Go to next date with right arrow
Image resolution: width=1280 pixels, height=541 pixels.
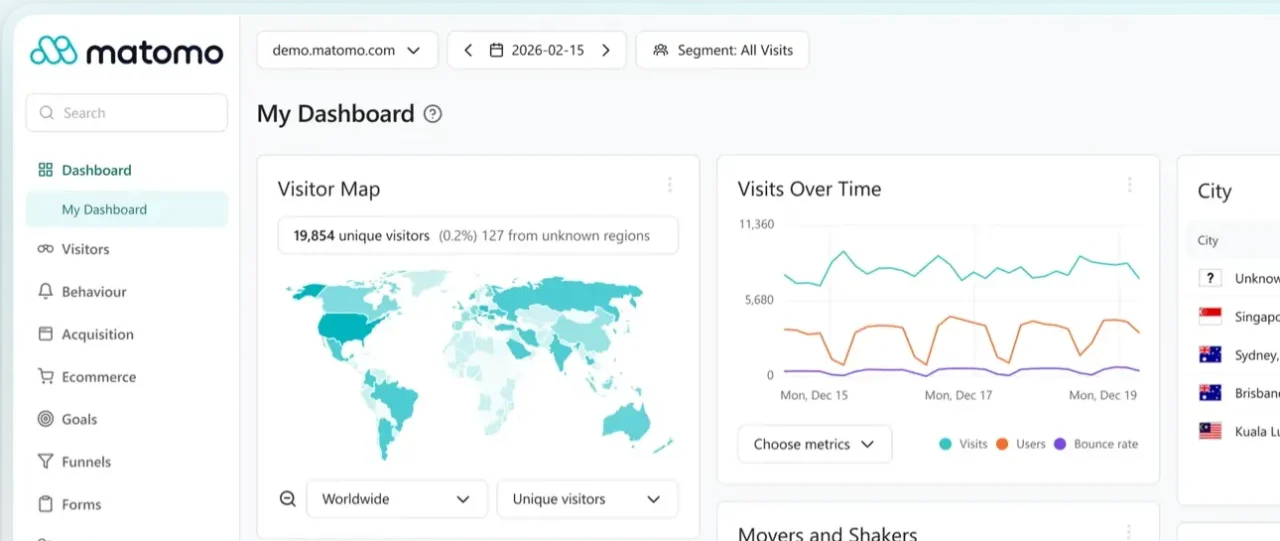605,50
